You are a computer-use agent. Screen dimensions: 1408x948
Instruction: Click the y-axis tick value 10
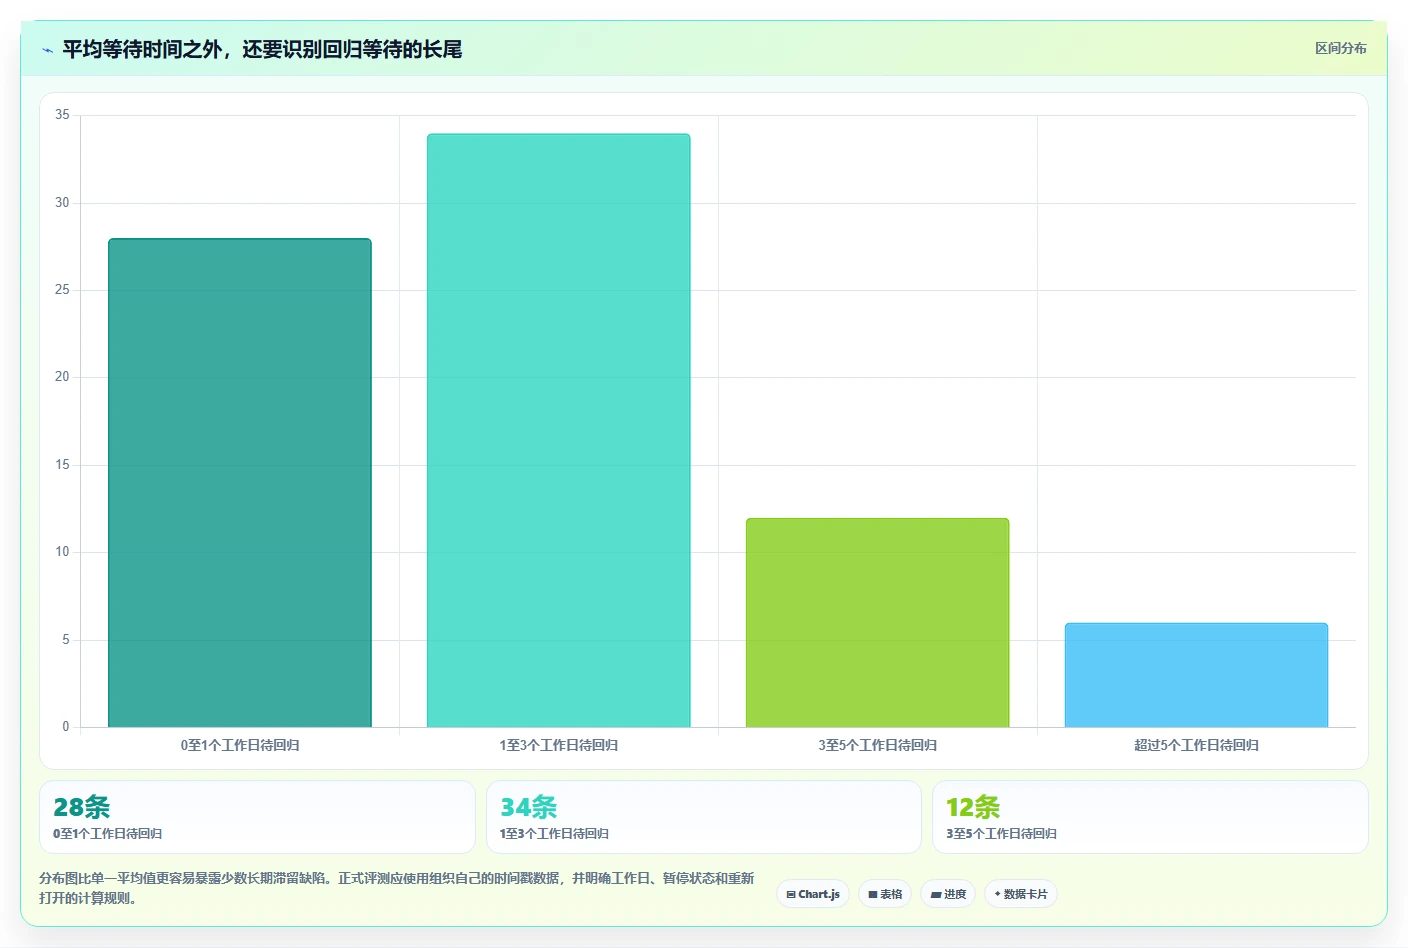62,552
